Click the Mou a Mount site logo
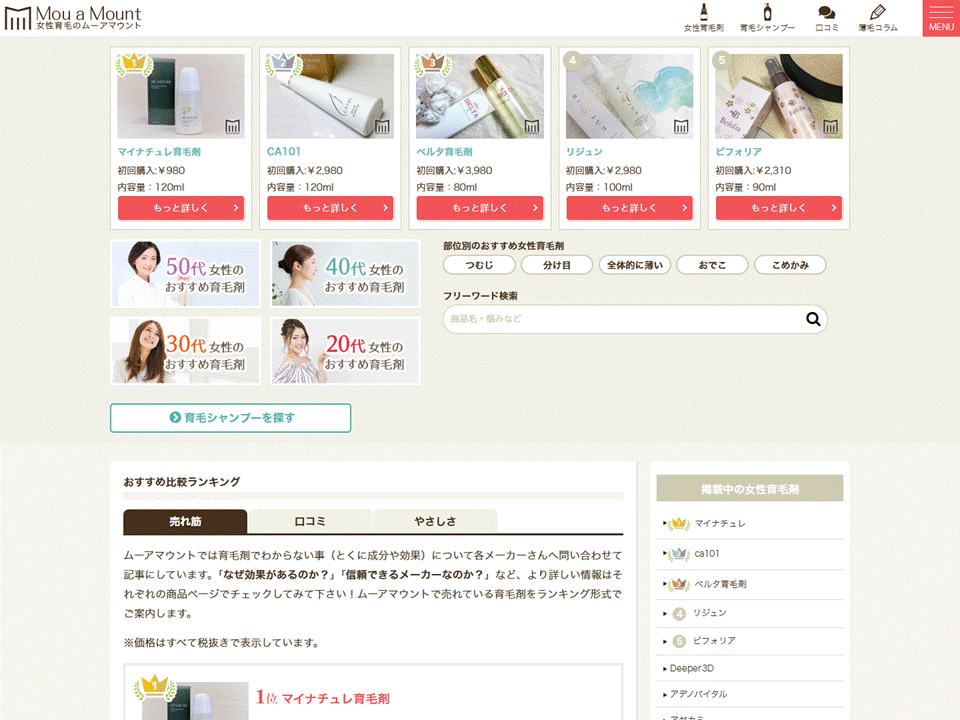Screen dimensions: 960x720 point(73,18)
